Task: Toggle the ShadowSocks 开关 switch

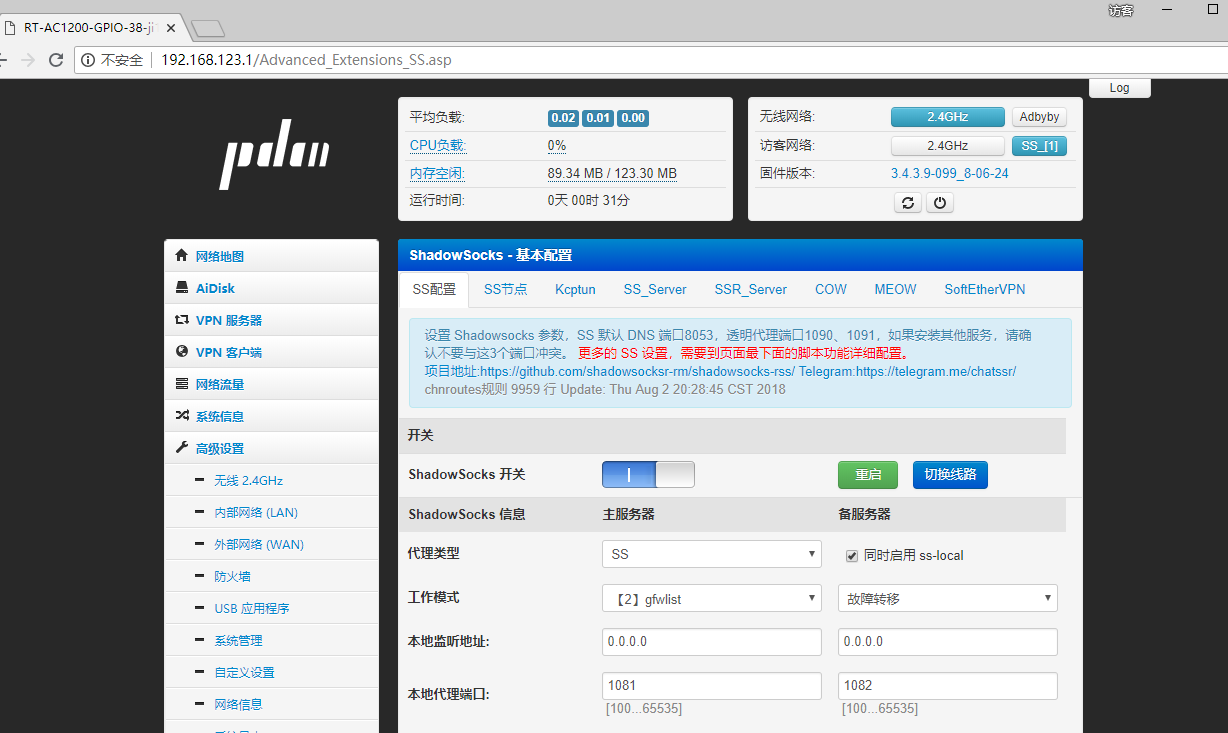Action: tap(648, 474)
